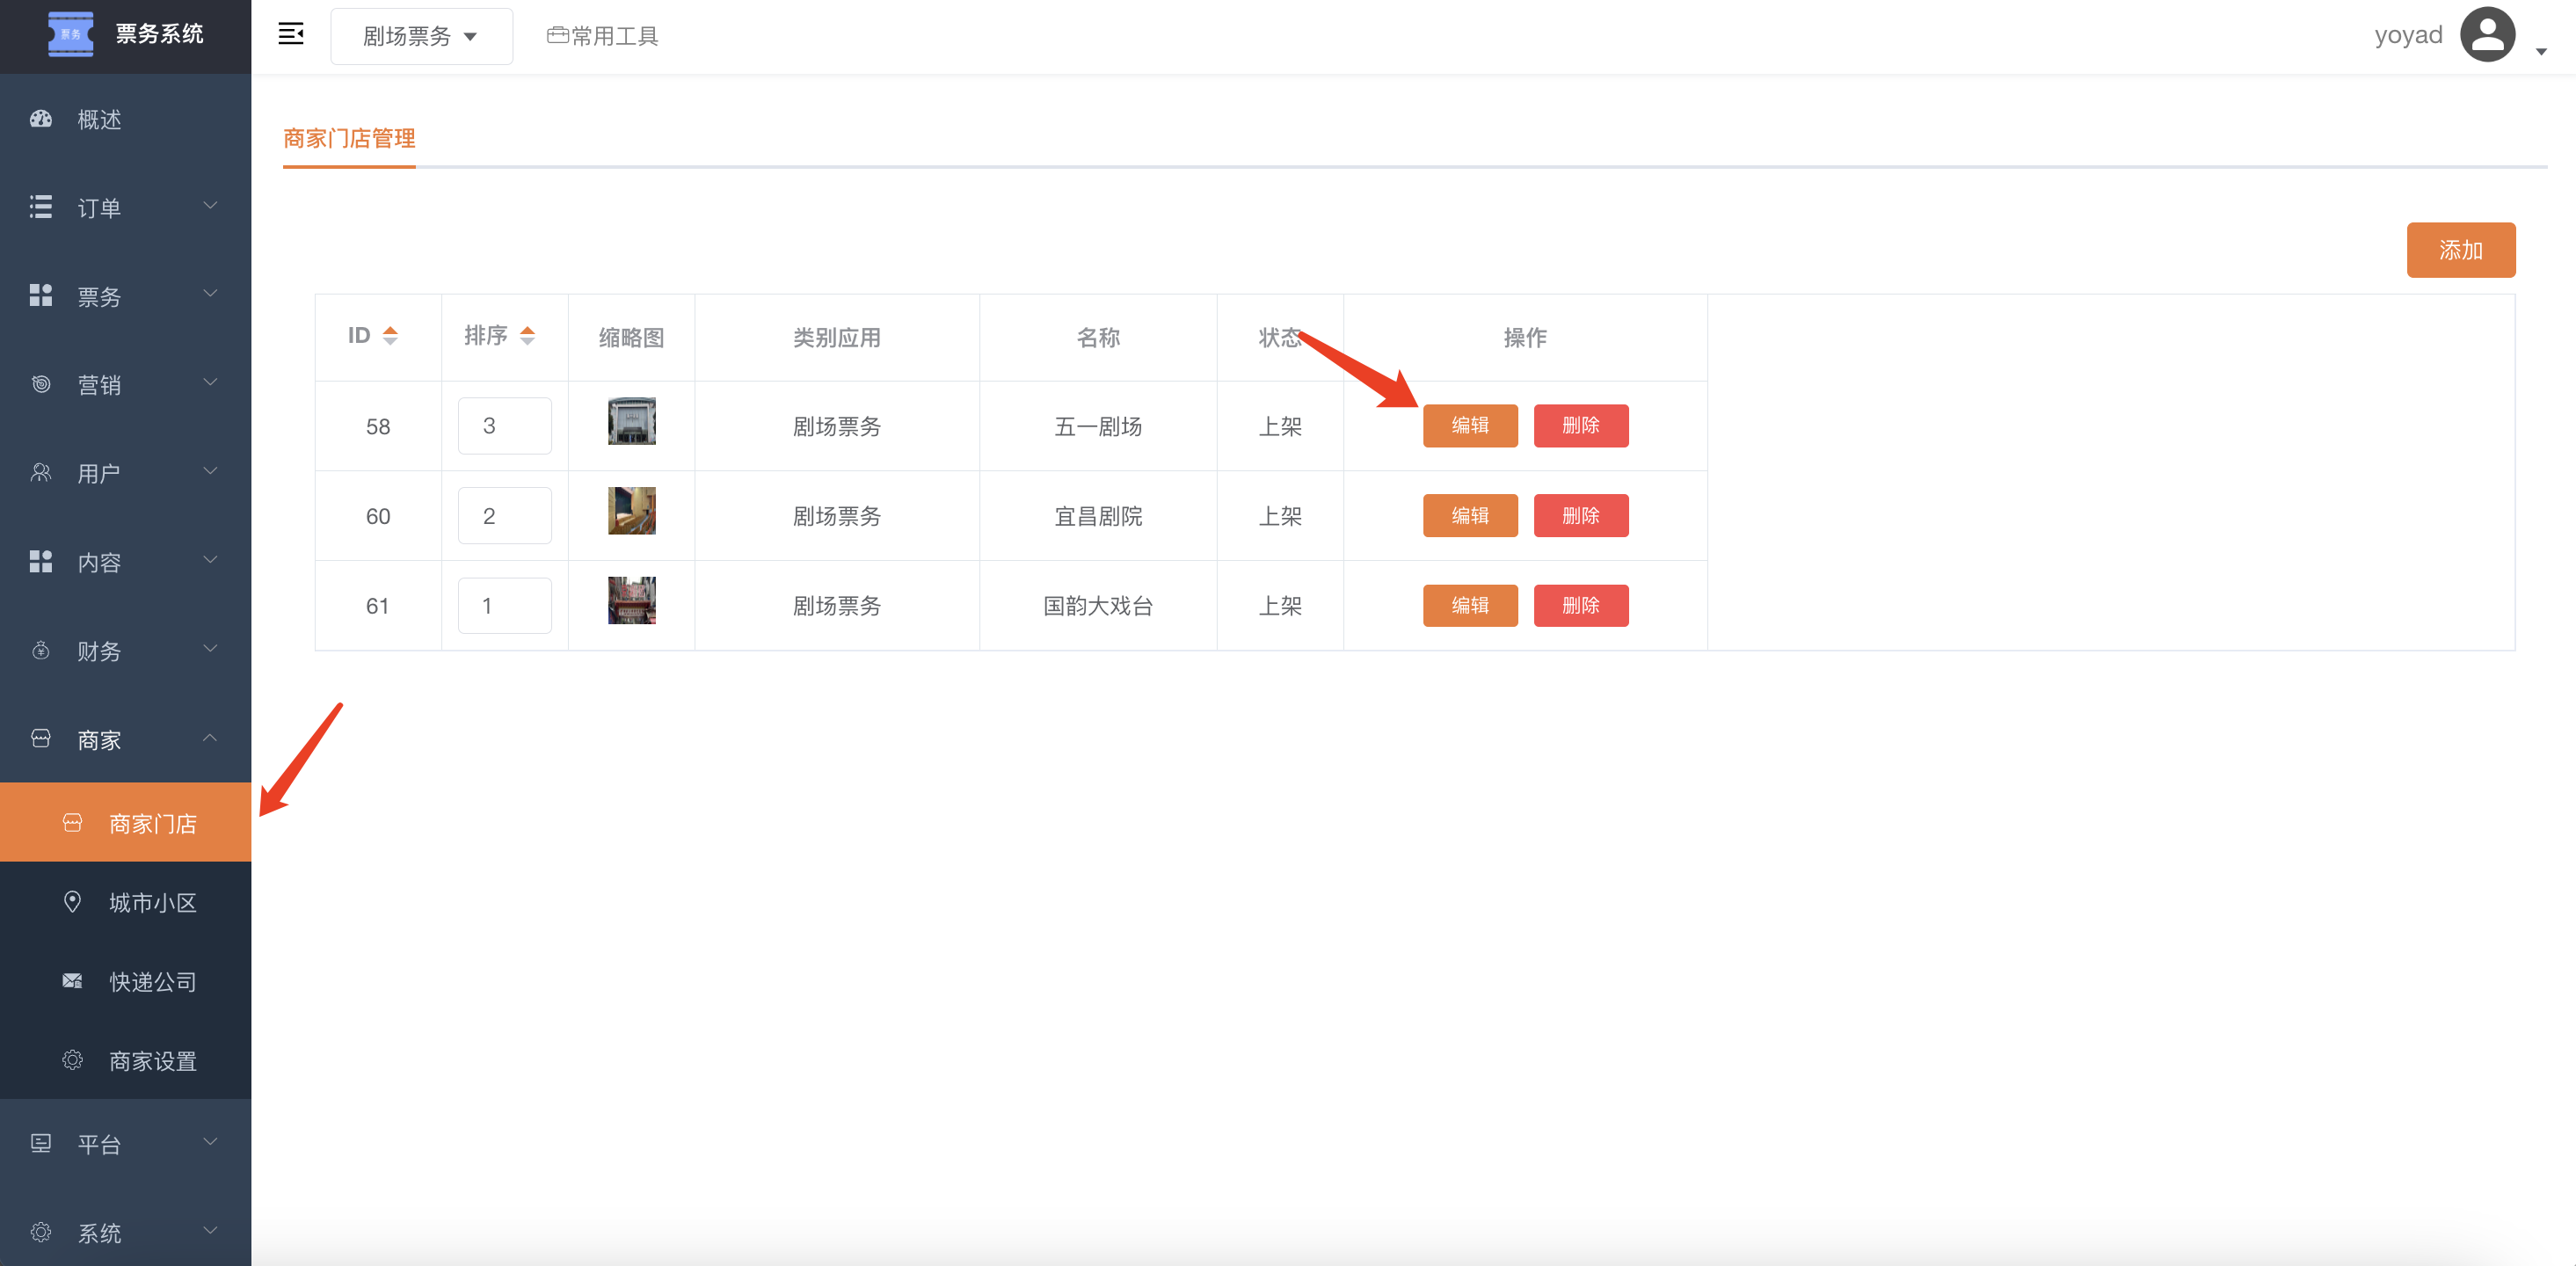Delete the 五一剧场 store row
2576x1266 pixels.
[1580, 425]
